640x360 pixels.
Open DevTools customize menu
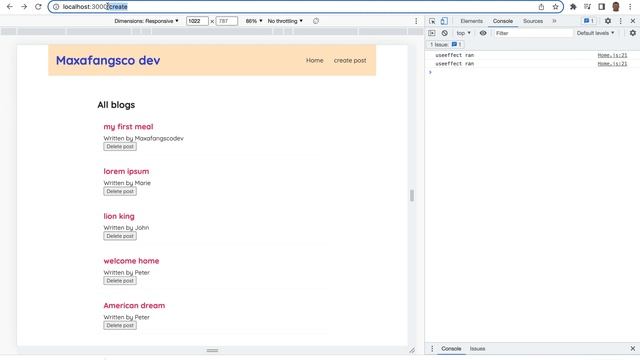pos(620,21)
